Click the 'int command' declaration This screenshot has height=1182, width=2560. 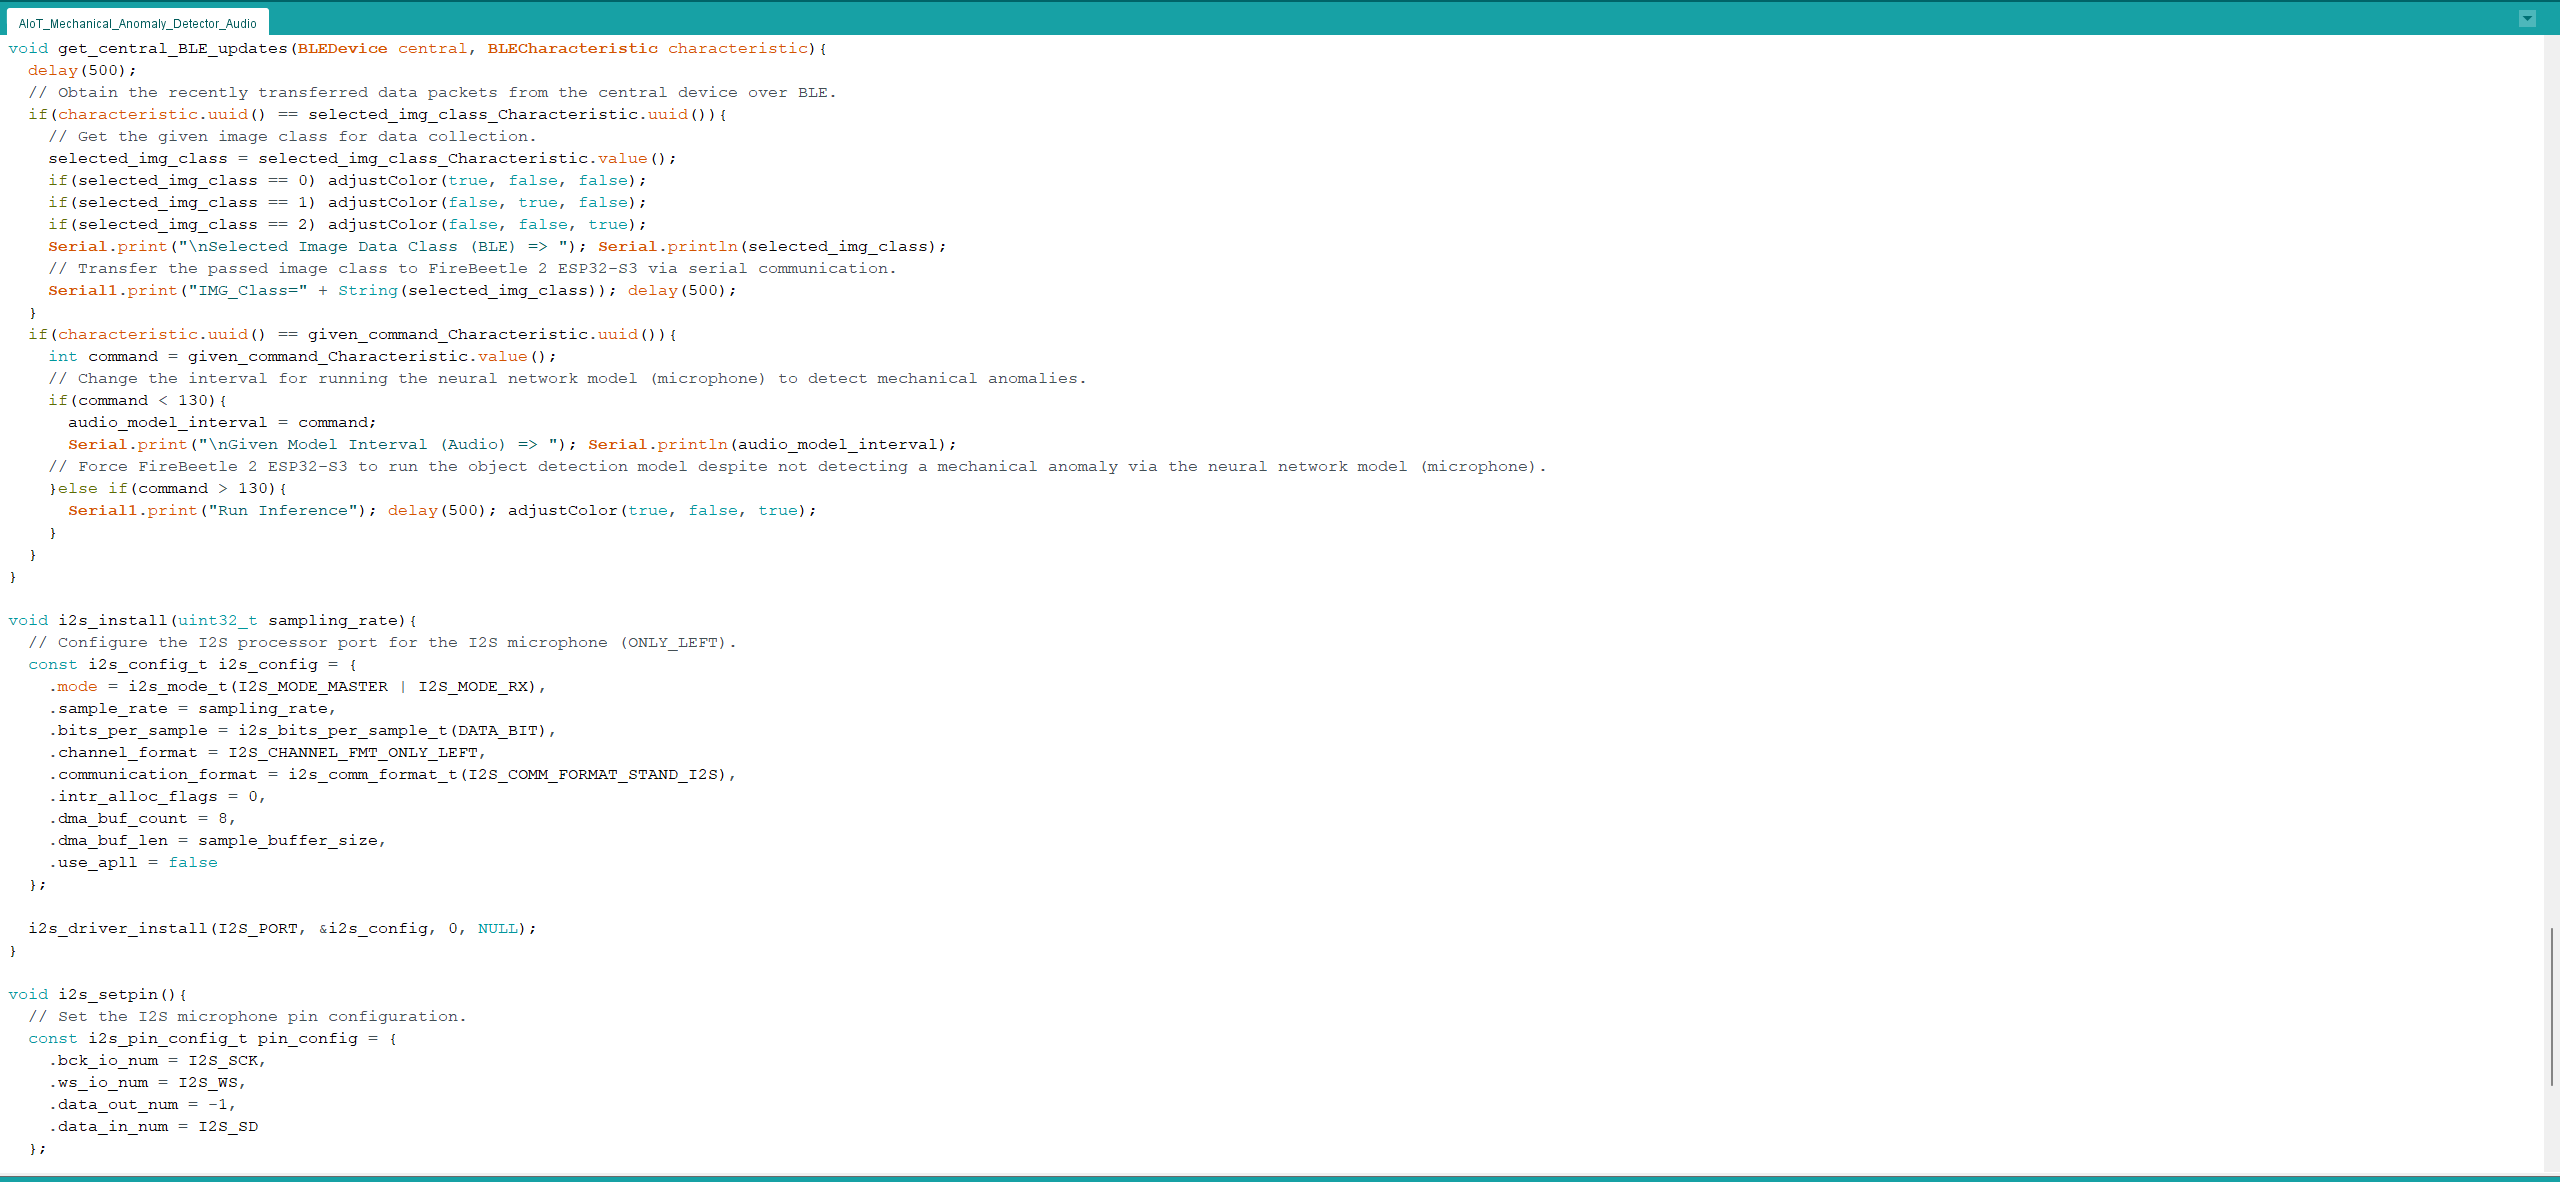pos(103,356)
